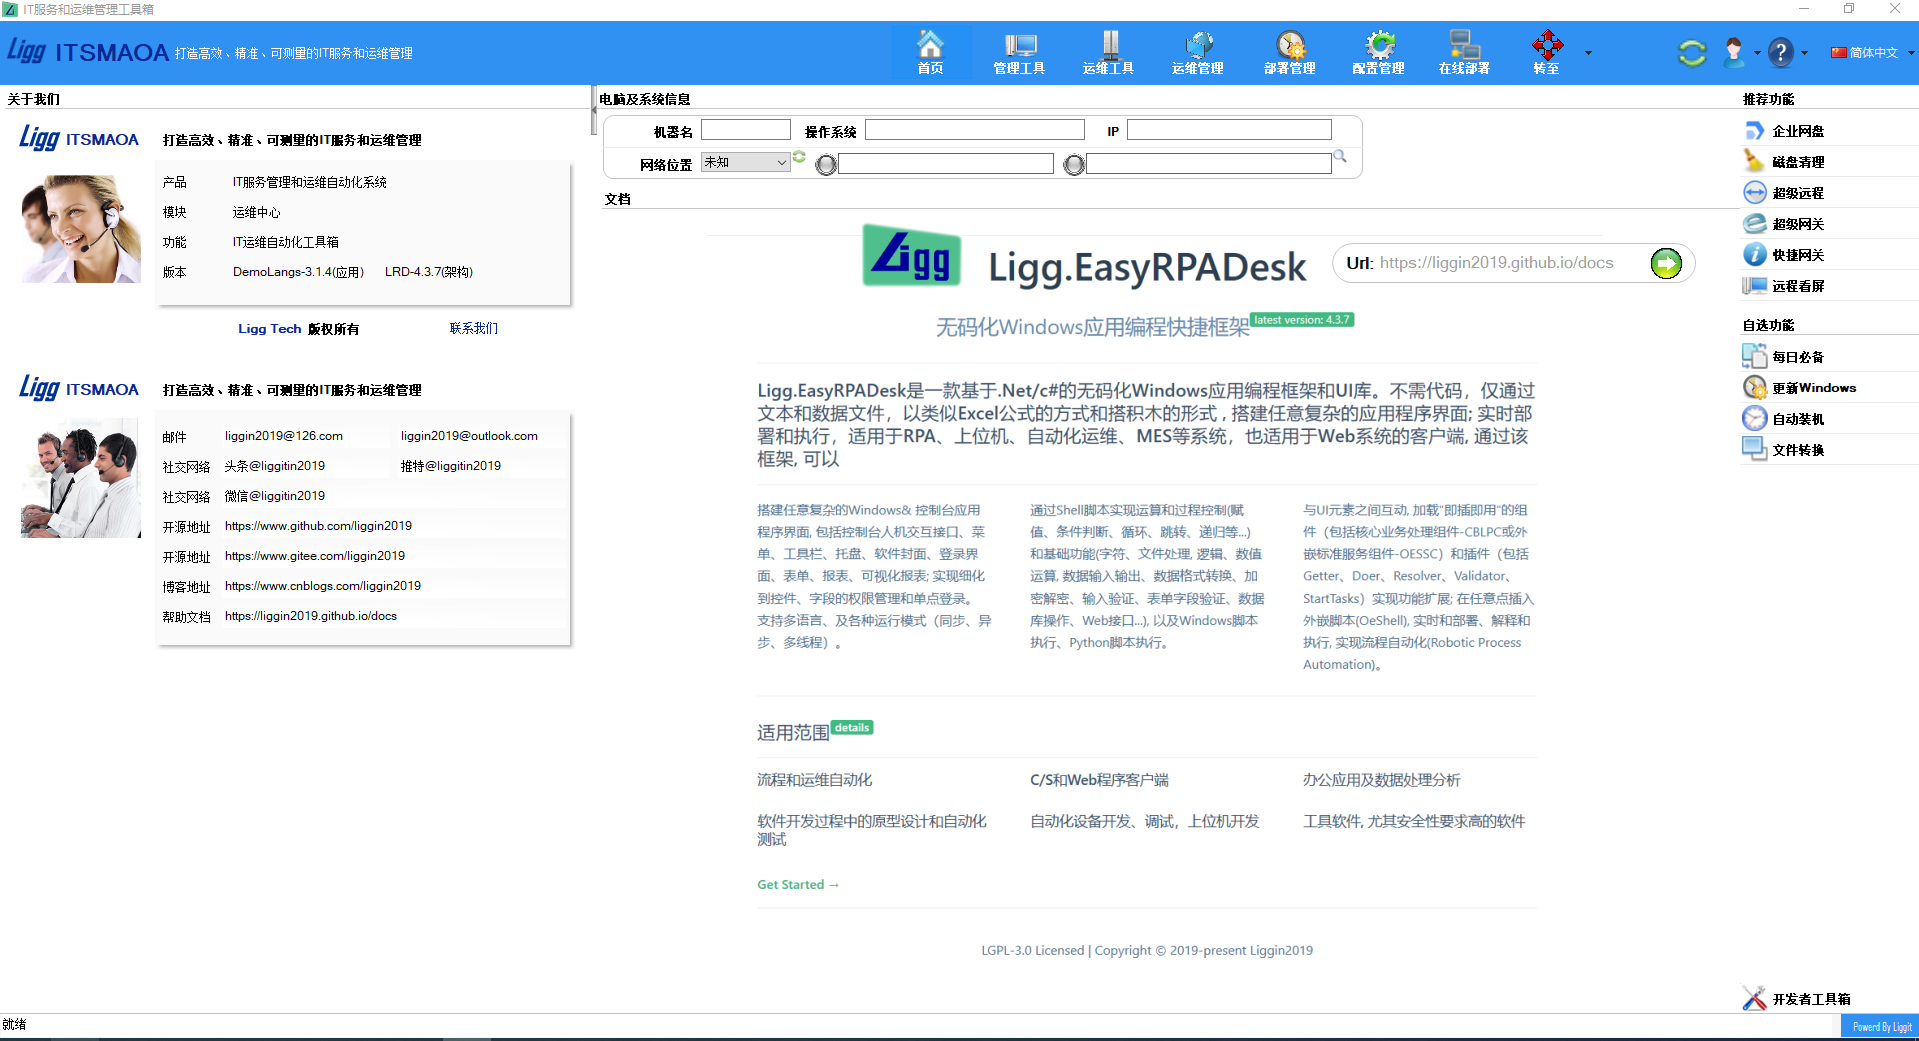Image resolution: width=1919 pixels, height=1041 pixels.
Task: Click the first network location text field
Action: click(946, 164)
